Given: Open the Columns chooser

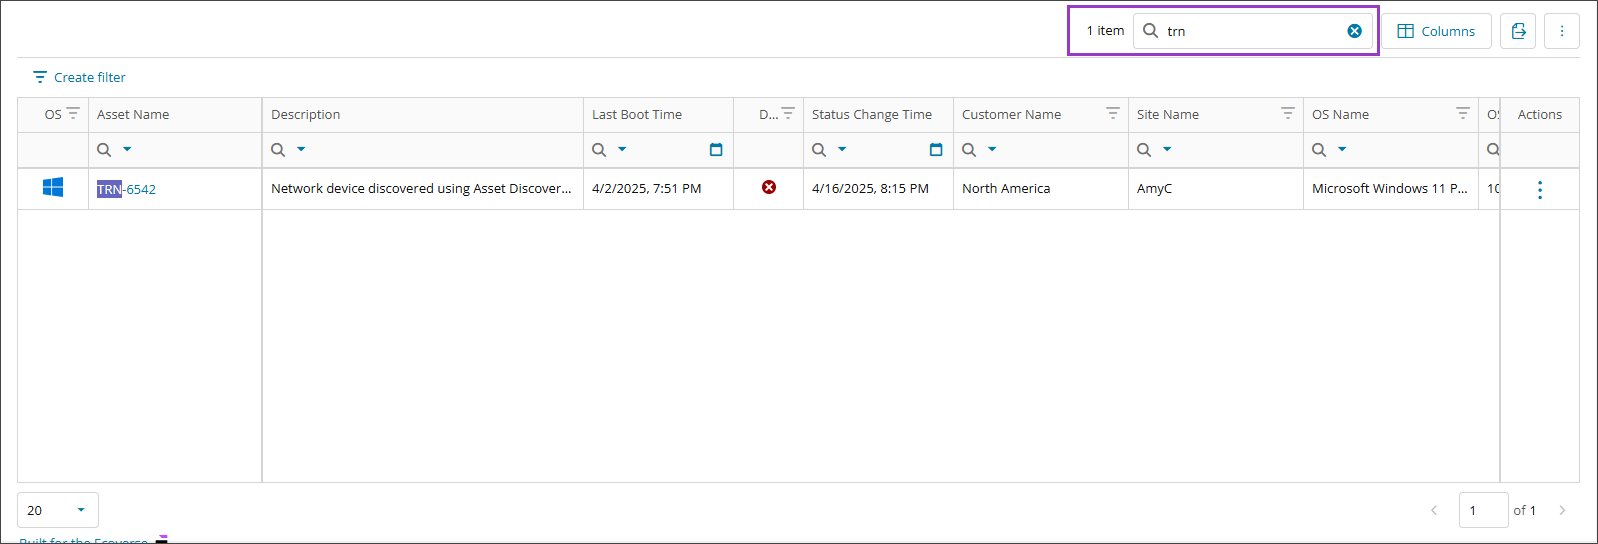Looking at the screenshot, I should 1436,31.
